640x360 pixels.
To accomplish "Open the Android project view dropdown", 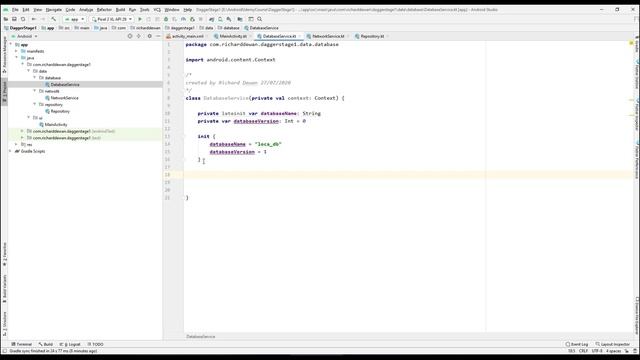I will point(24,36).
